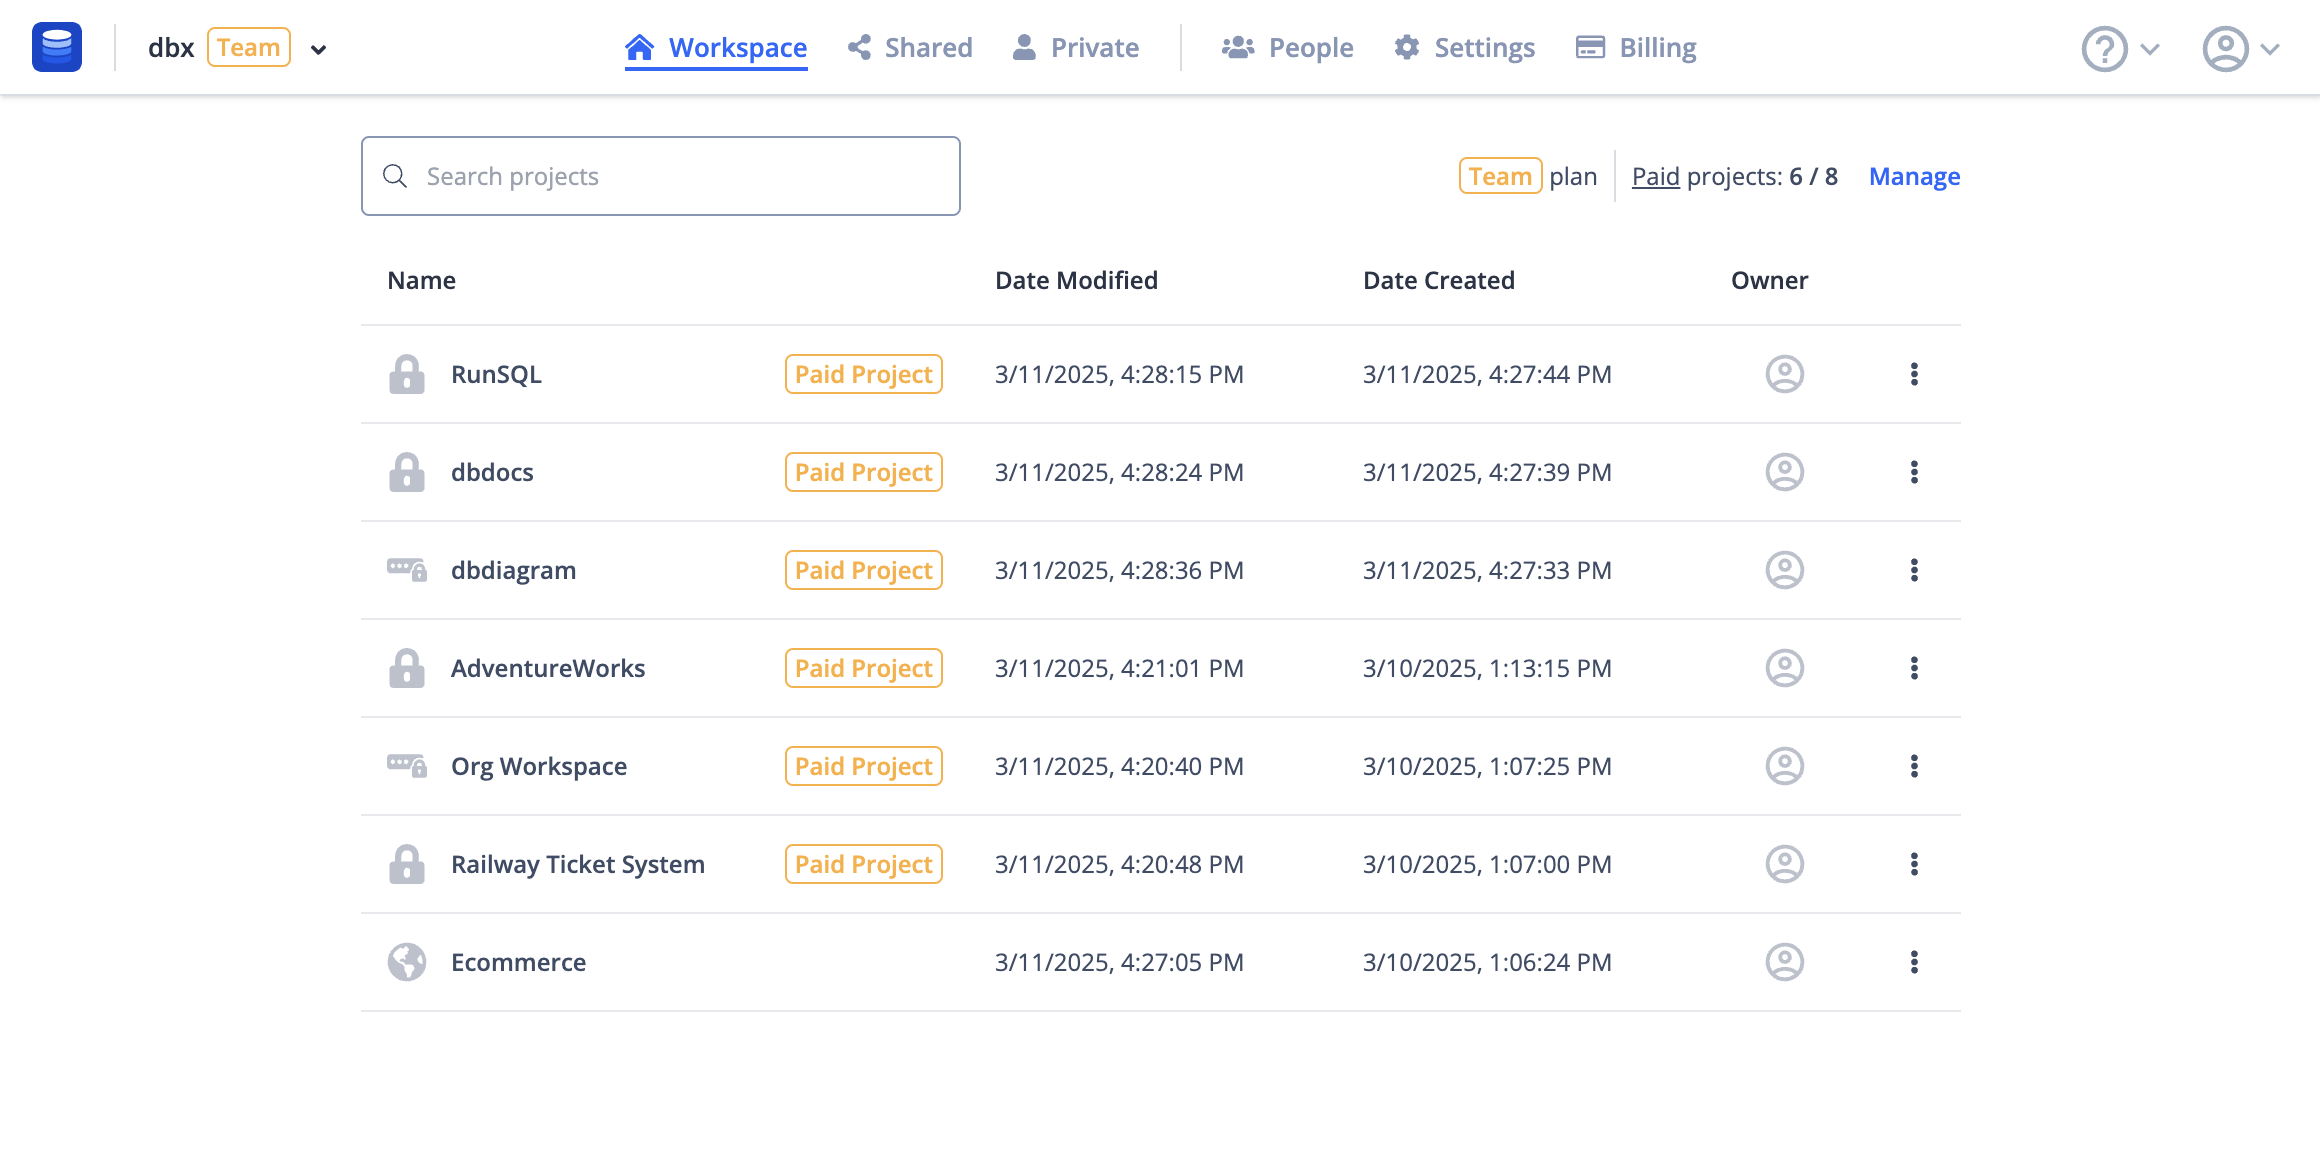The width and height of the screenshot is (2320, 1168).
Task: Sort by the Date Modified column header
Action: (1076, 280)
